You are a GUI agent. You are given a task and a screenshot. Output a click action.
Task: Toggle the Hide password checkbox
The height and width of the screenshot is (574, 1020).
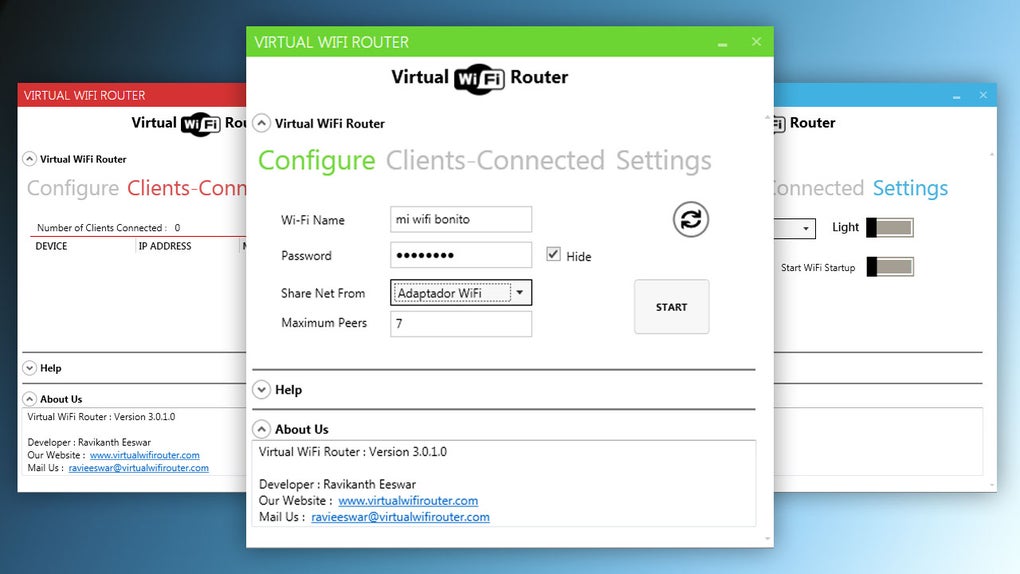click(x=553, y=254)
